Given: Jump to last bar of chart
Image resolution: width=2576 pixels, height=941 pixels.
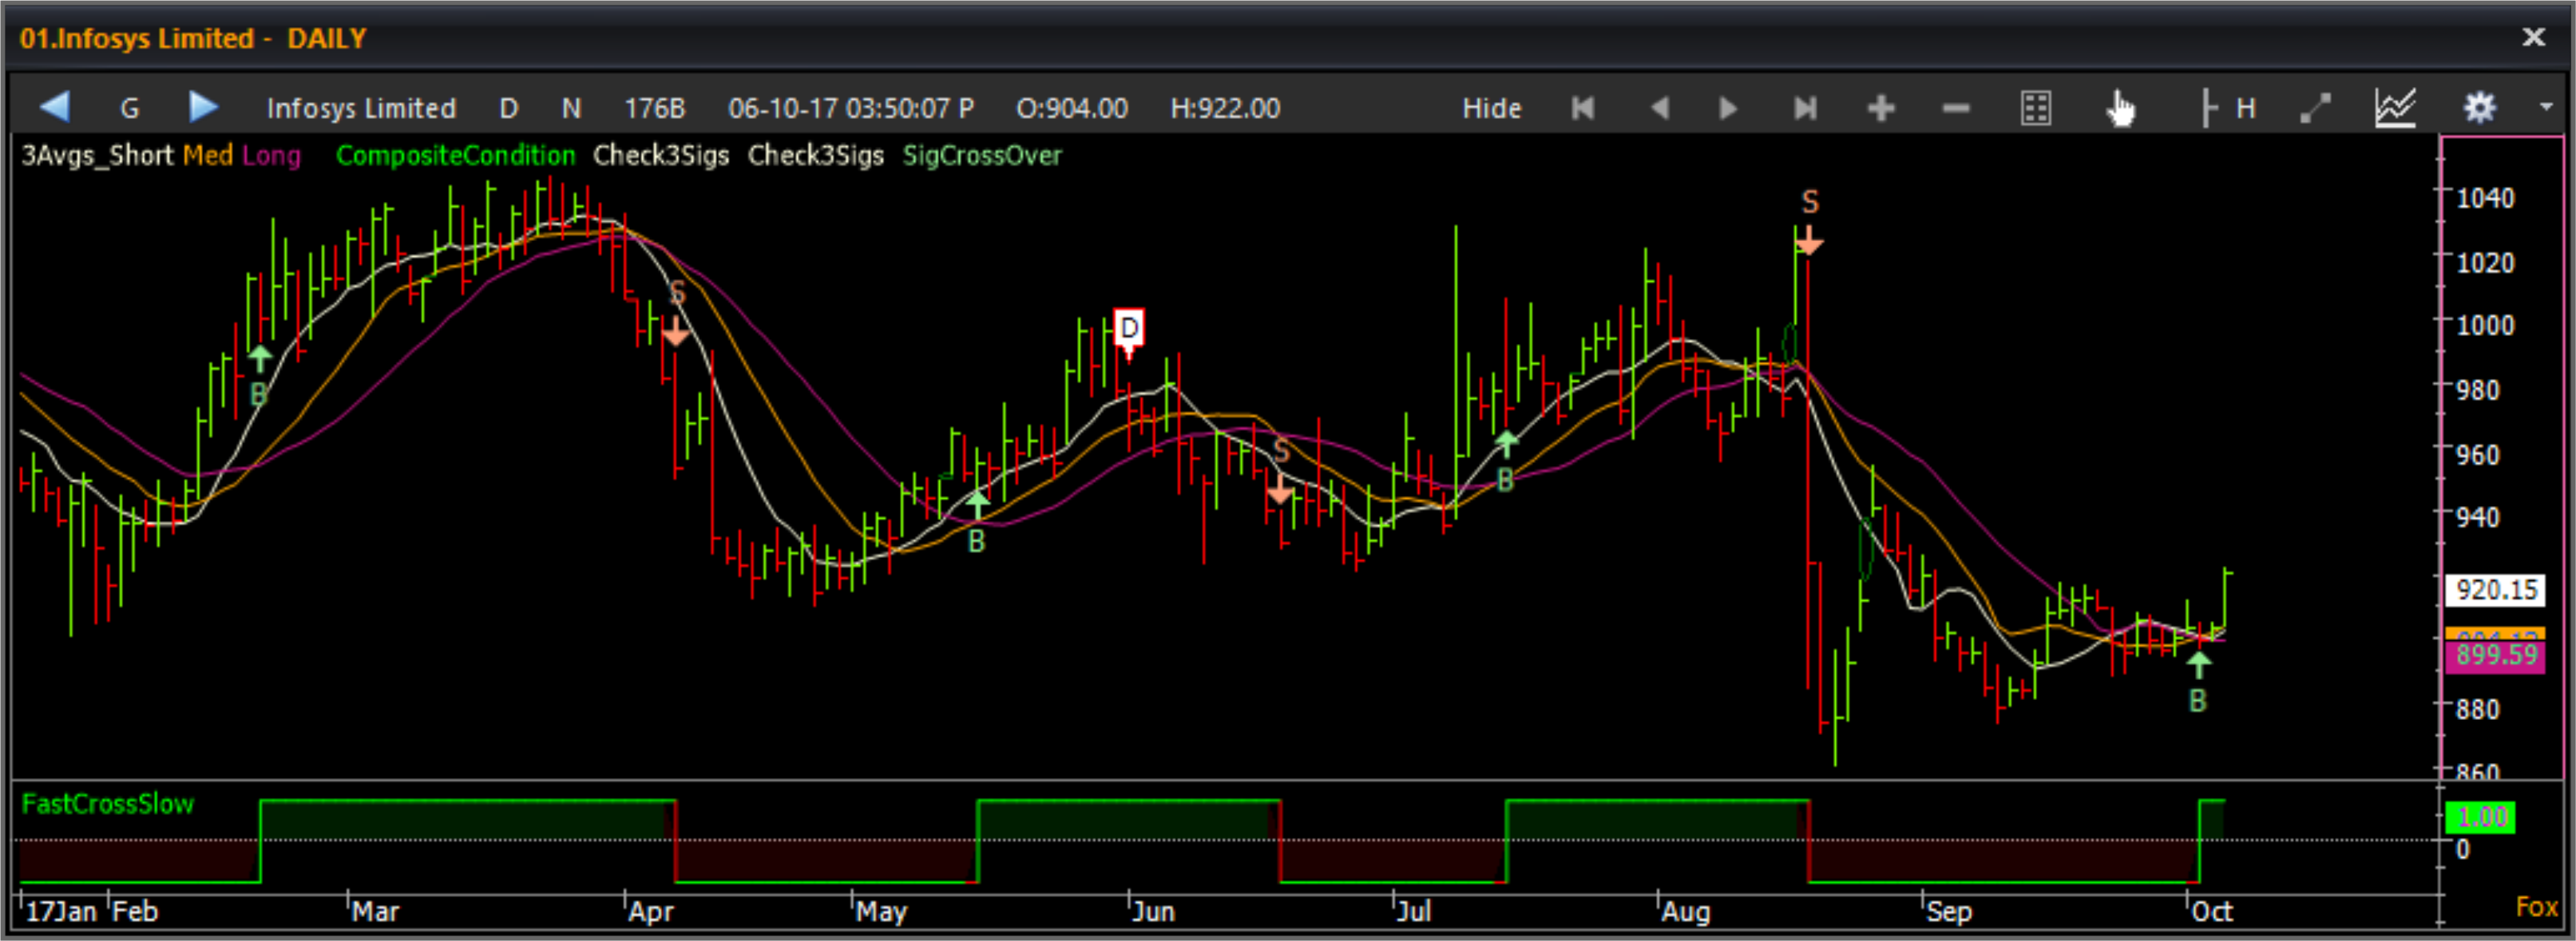Looking at the screenshot, I should tap(1805, 108).
